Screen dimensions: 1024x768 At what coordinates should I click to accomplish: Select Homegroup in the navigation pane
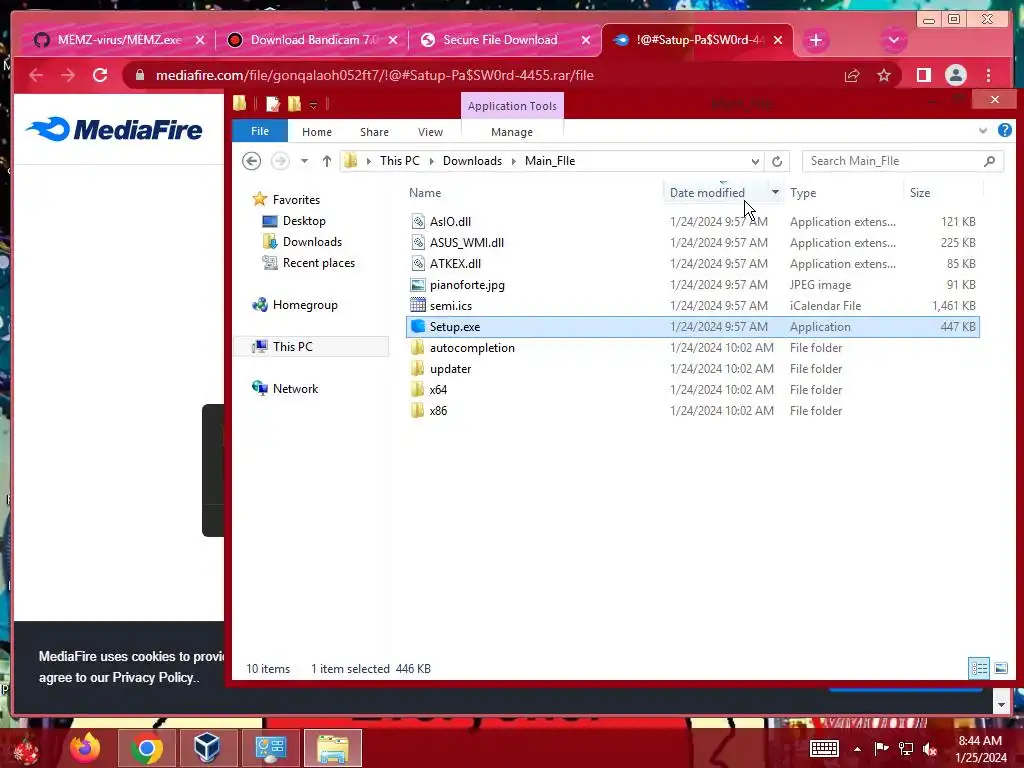(x=305, y=304)
